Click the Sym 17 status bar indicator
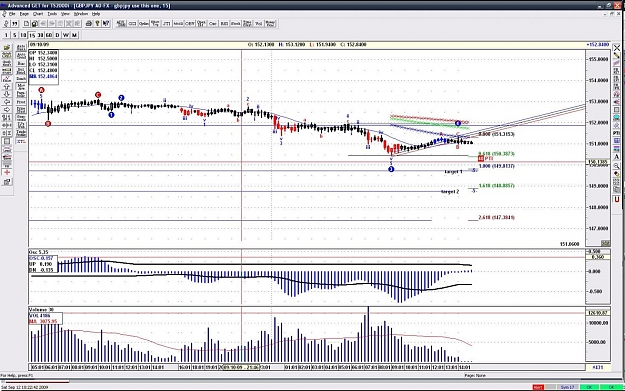Screen dimensions: 625x391 point(568,387)
